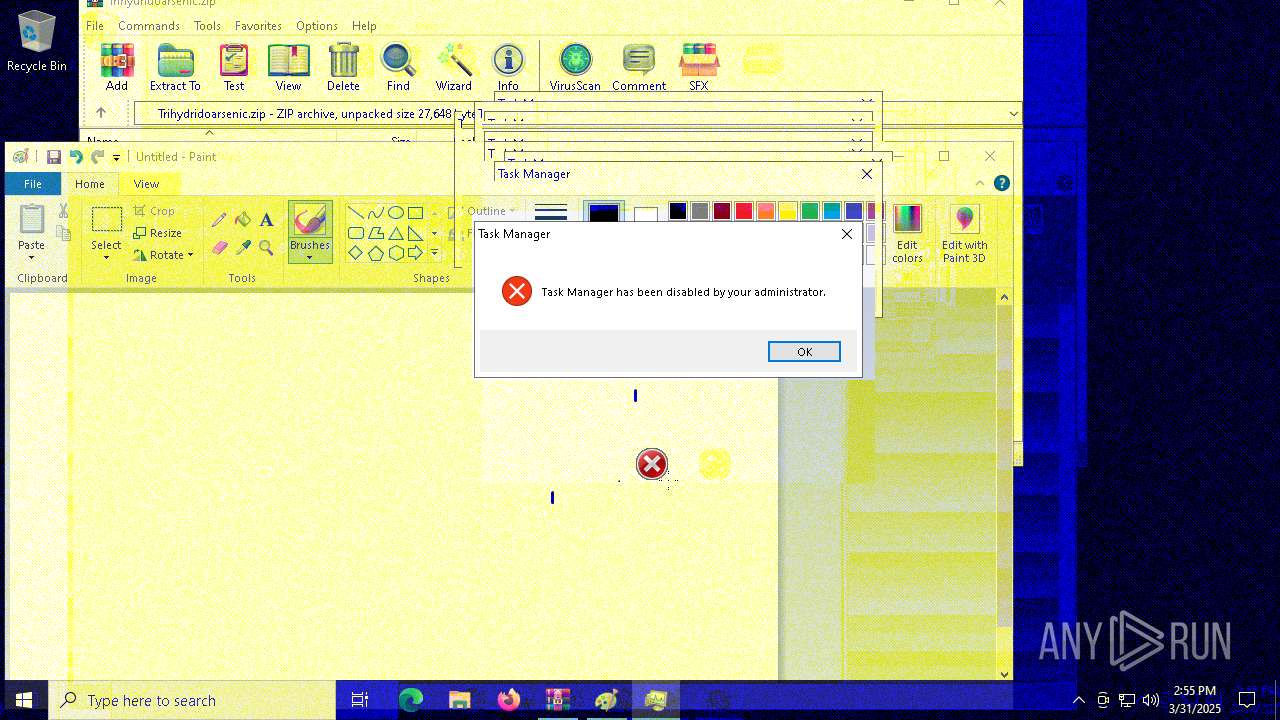Screen dimensions: 1280x720
Task: Switch to the Home tab in Paint
Action: pyautogui.click(x=90, y=184)
